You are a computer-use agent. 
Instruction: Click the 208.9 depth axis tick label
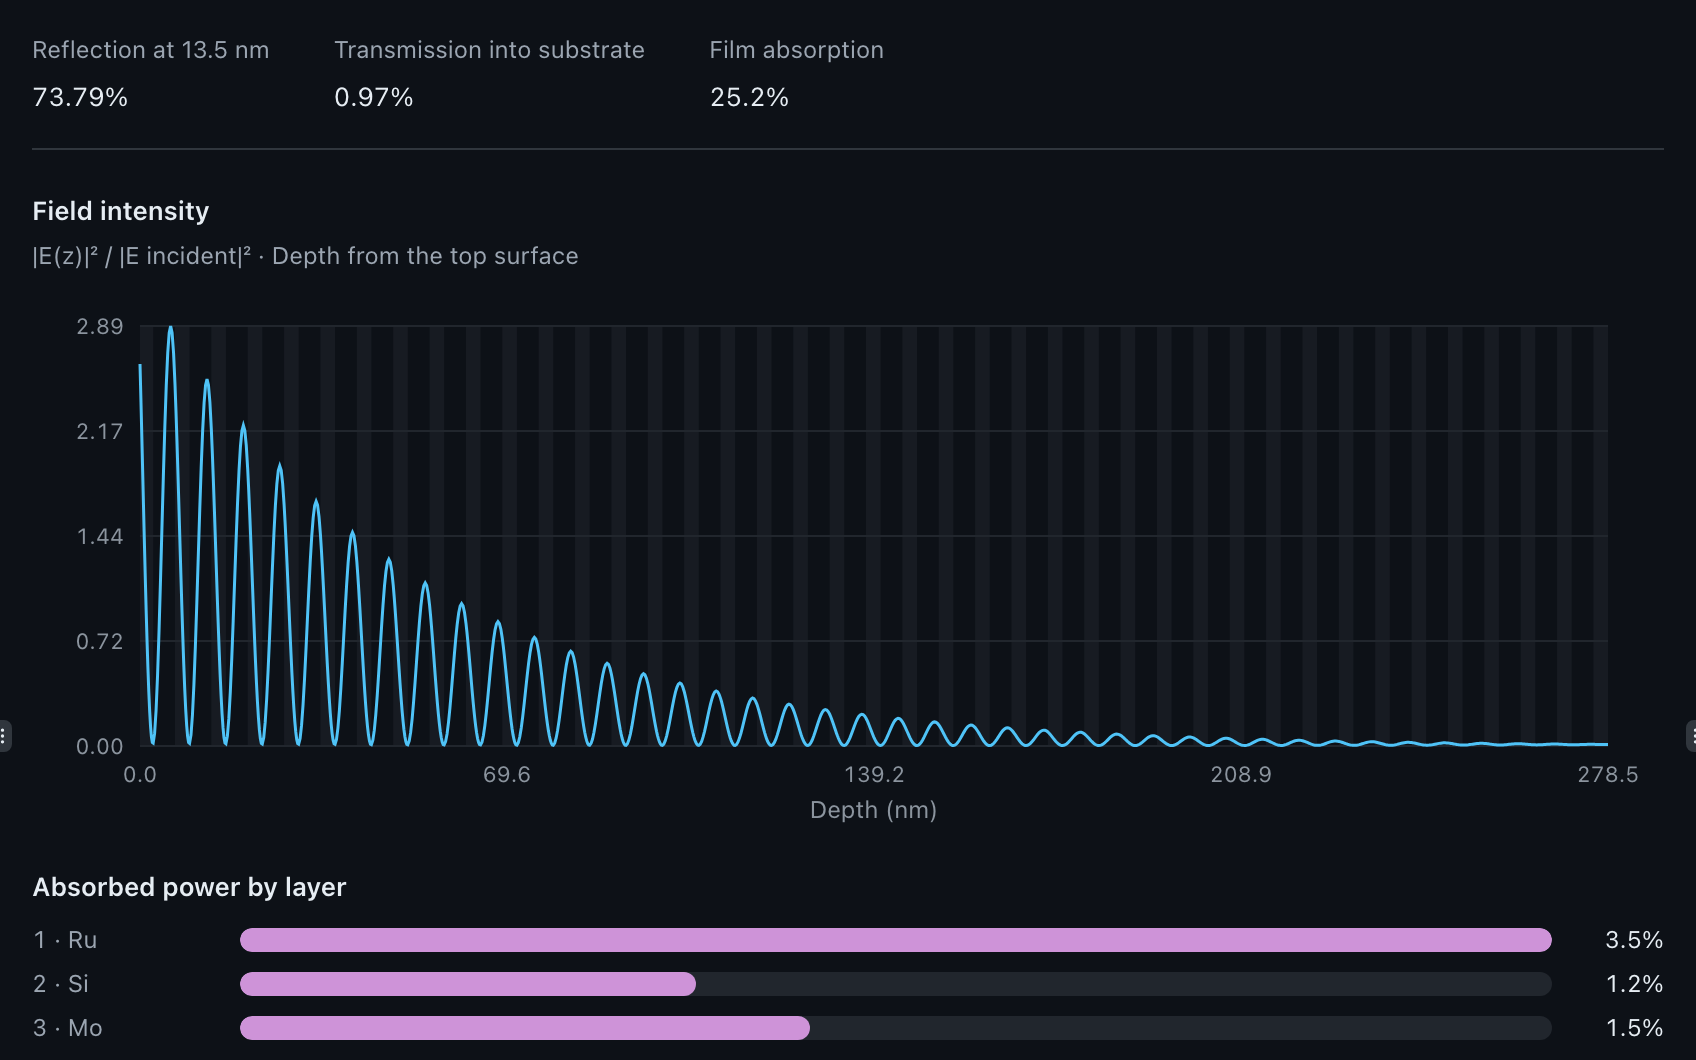(x=1241, y=775)
